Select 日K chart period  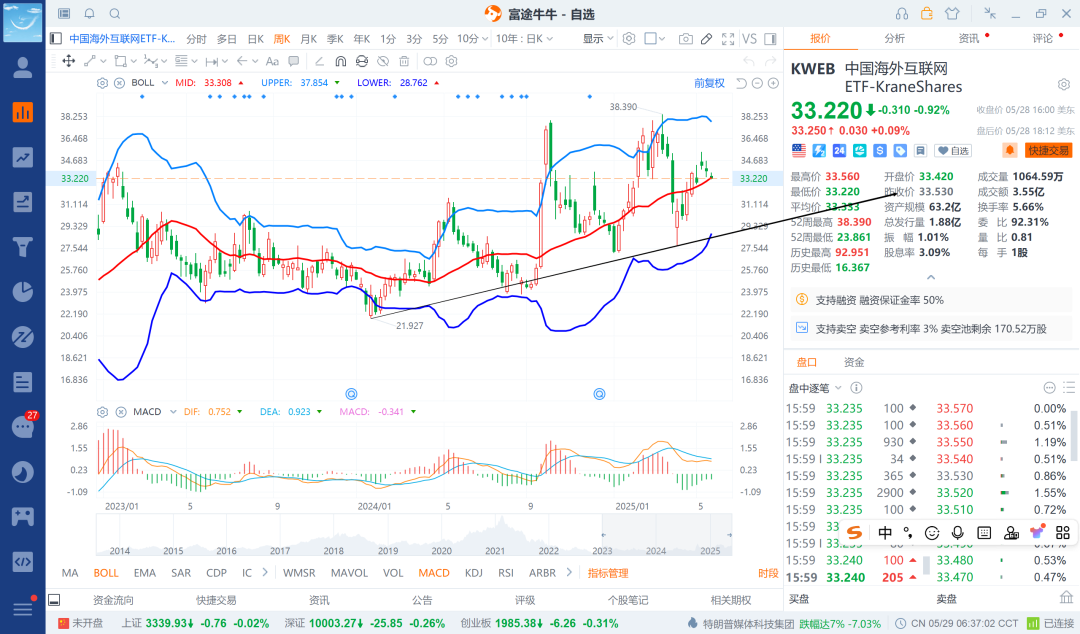[256, 39]
